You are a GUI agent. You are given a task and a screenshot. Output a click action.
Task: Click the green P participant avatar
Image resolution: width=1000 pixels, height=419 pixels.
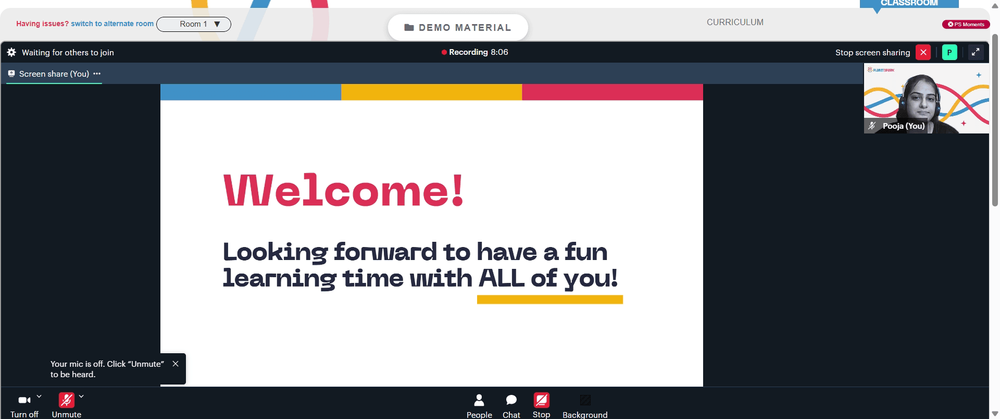click(950, 52)
